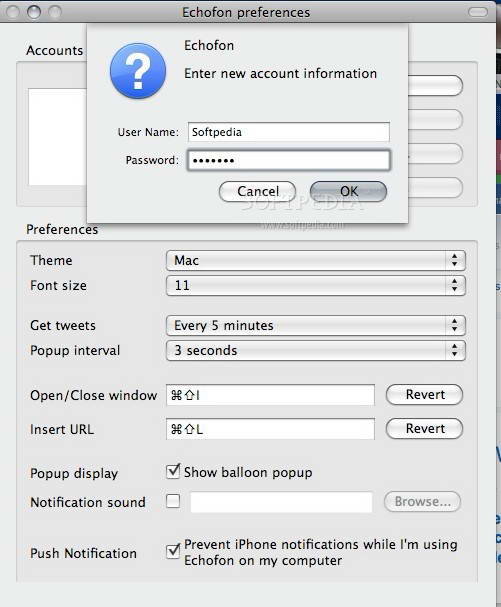Revert the Insert URL shortcut
Image resolution: width=501 pixels, height=607 pixels.
pos(424,429)
